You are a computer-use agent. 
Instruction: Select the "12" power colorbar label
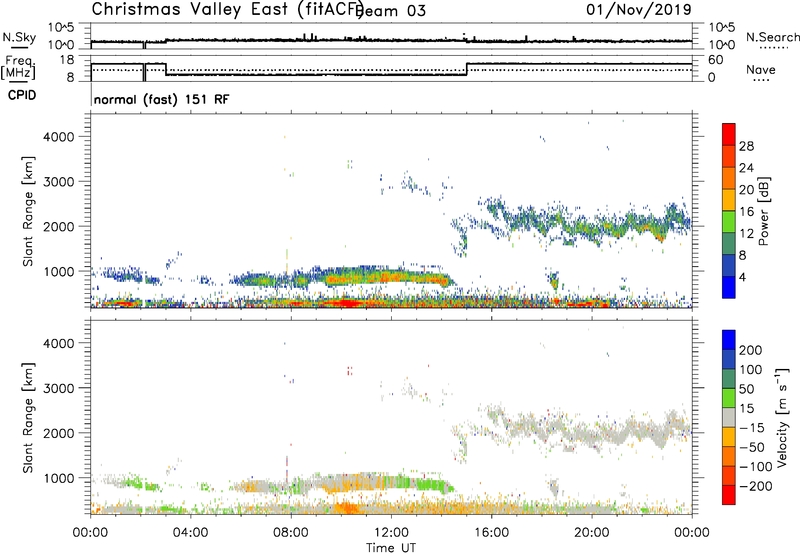tap(746, 234)
